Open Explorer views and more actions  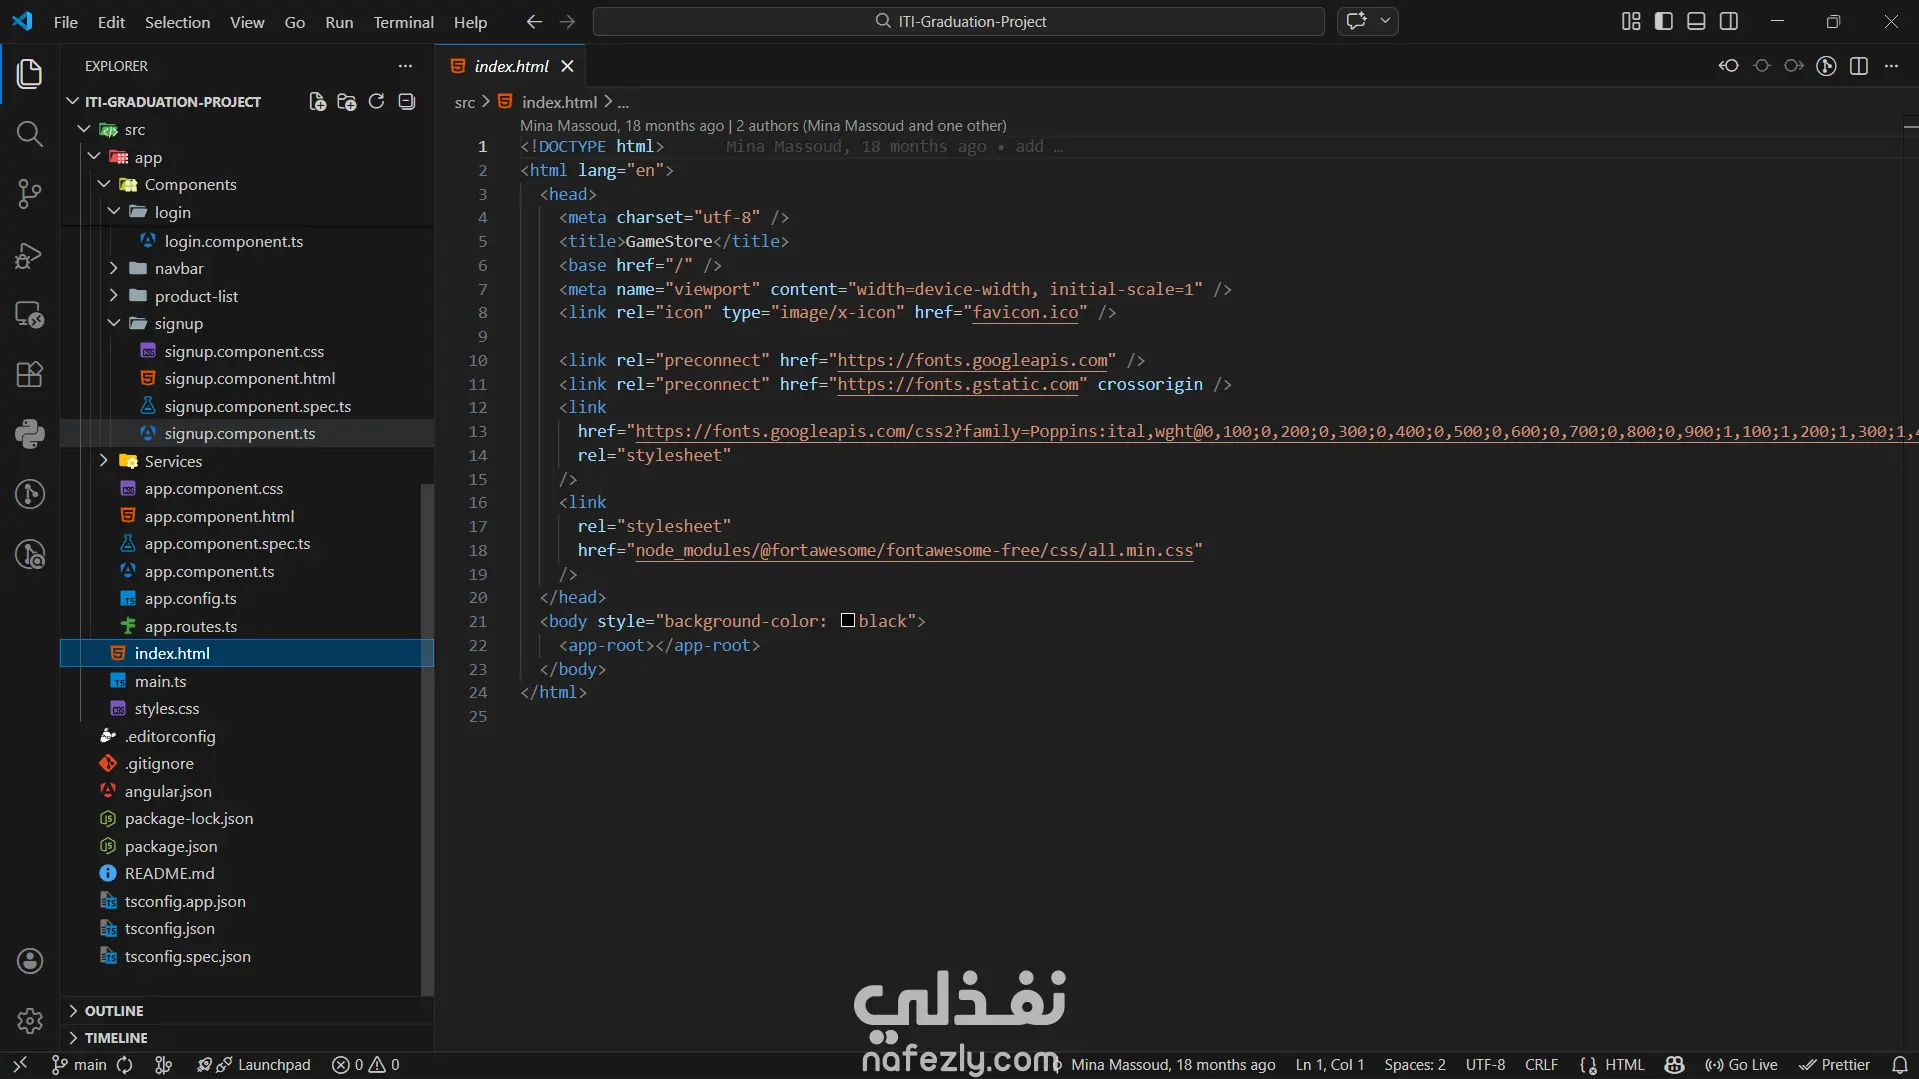[405, 66]
